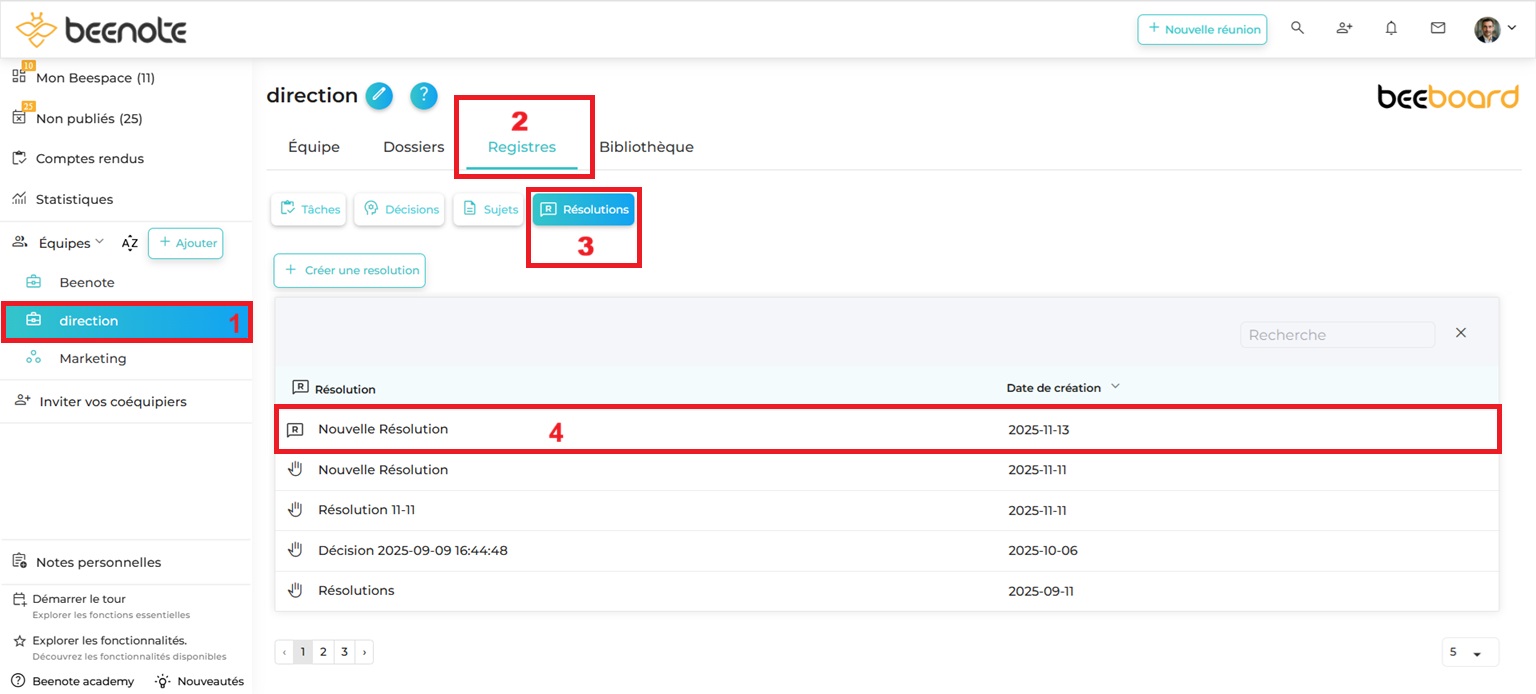The image size is (1536, 694).
Task: Click Créer une resolution button
Action: [x=350, y=271]
